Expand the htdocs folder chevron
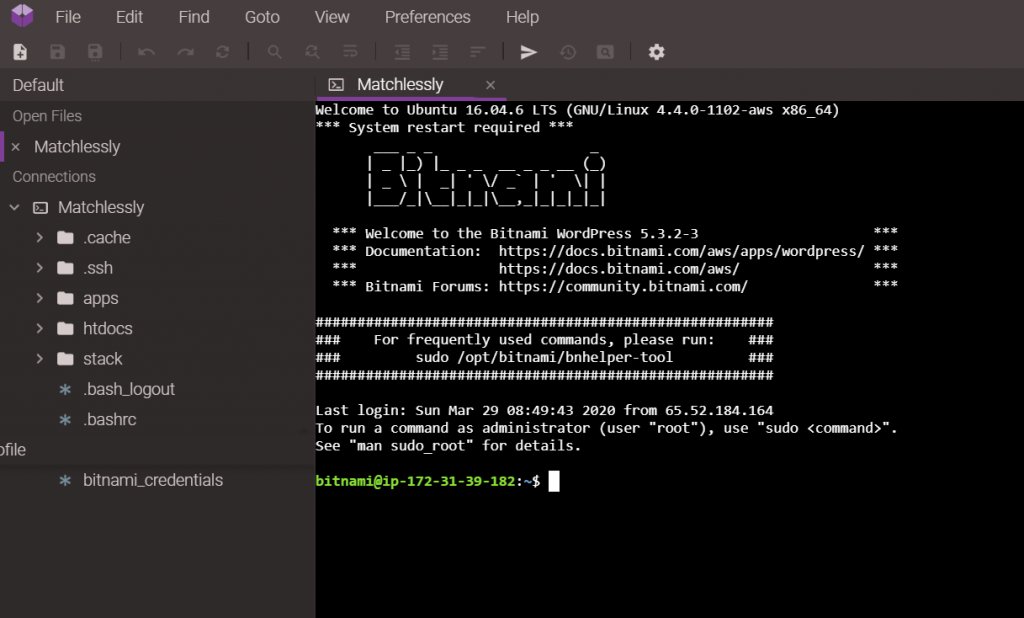Screen dimensions: 1024x618 pyautogui.click(x=40, y=329)
